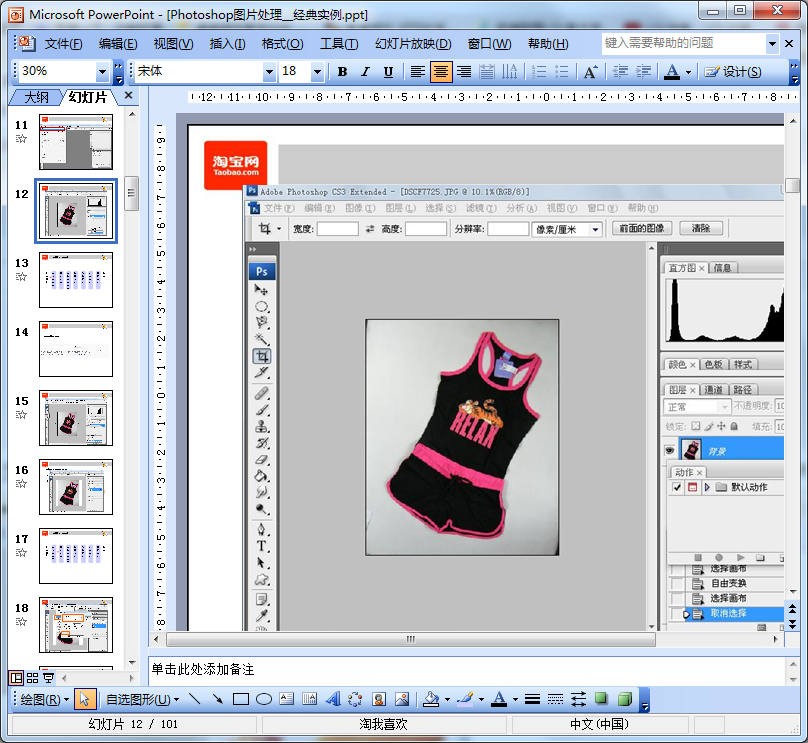Viewport: 808px width, 743px height.
Task: Switch to the 大纲 outline tab
Action: pyautogui.click(x=36, y=97)
